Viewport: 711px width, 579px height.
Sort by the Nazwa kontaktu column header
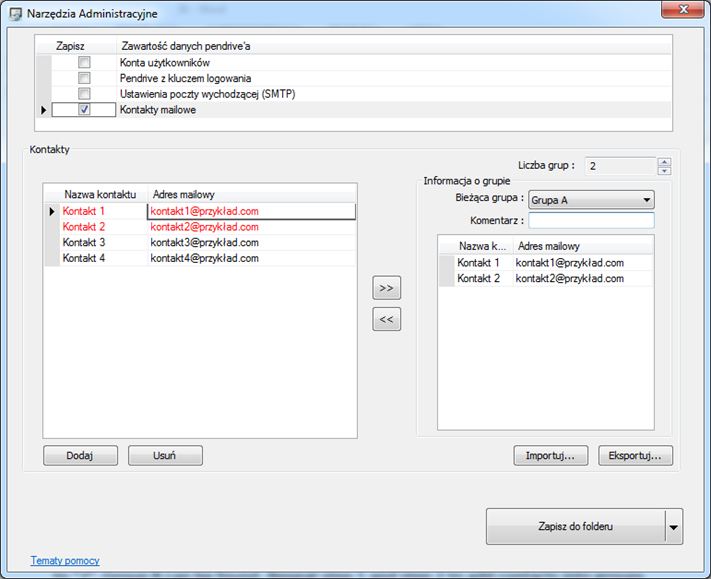[100, 195]
